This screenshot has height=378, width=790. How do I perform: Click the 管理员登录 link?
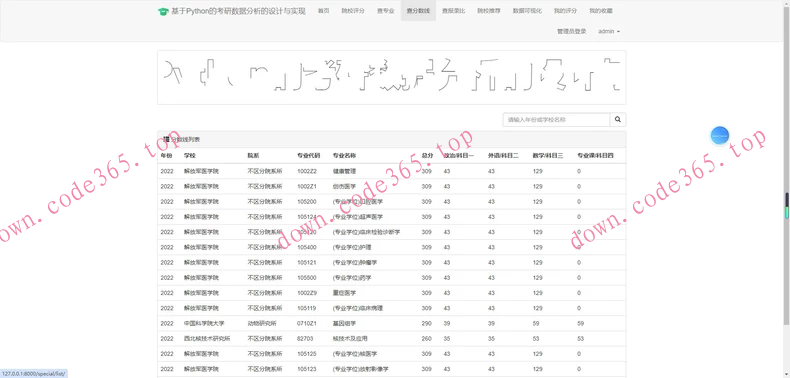click(571, 31)
